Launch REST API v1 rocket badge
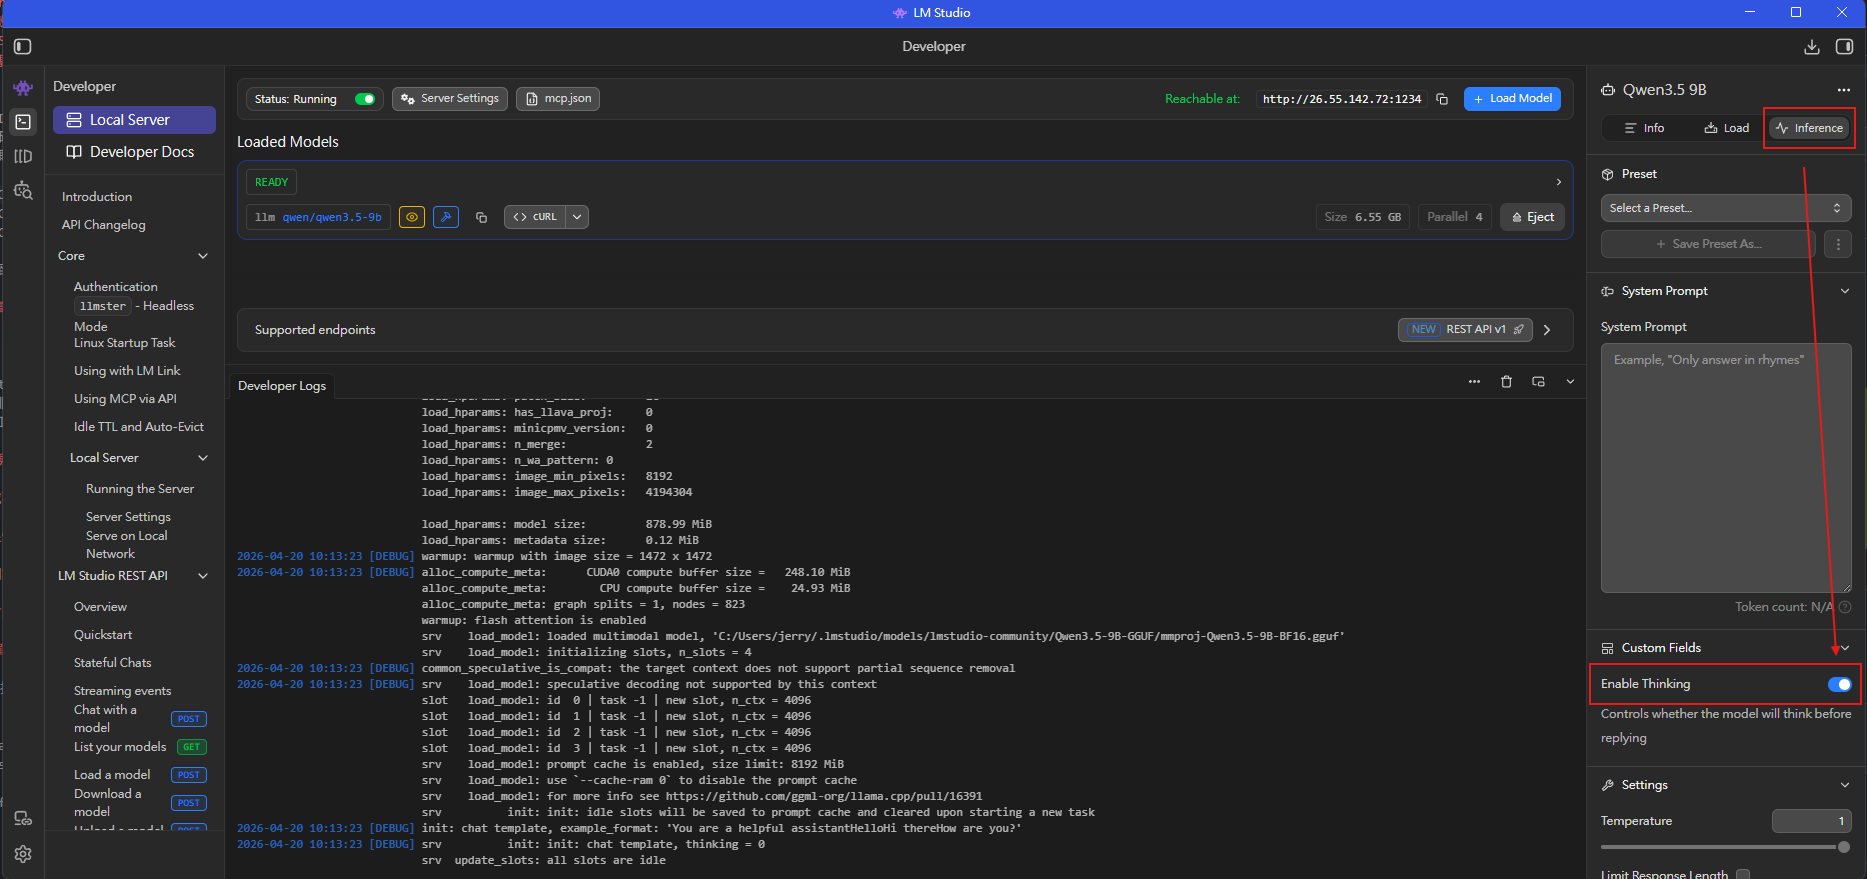 pyautogui.click(x=1465, y=330)
